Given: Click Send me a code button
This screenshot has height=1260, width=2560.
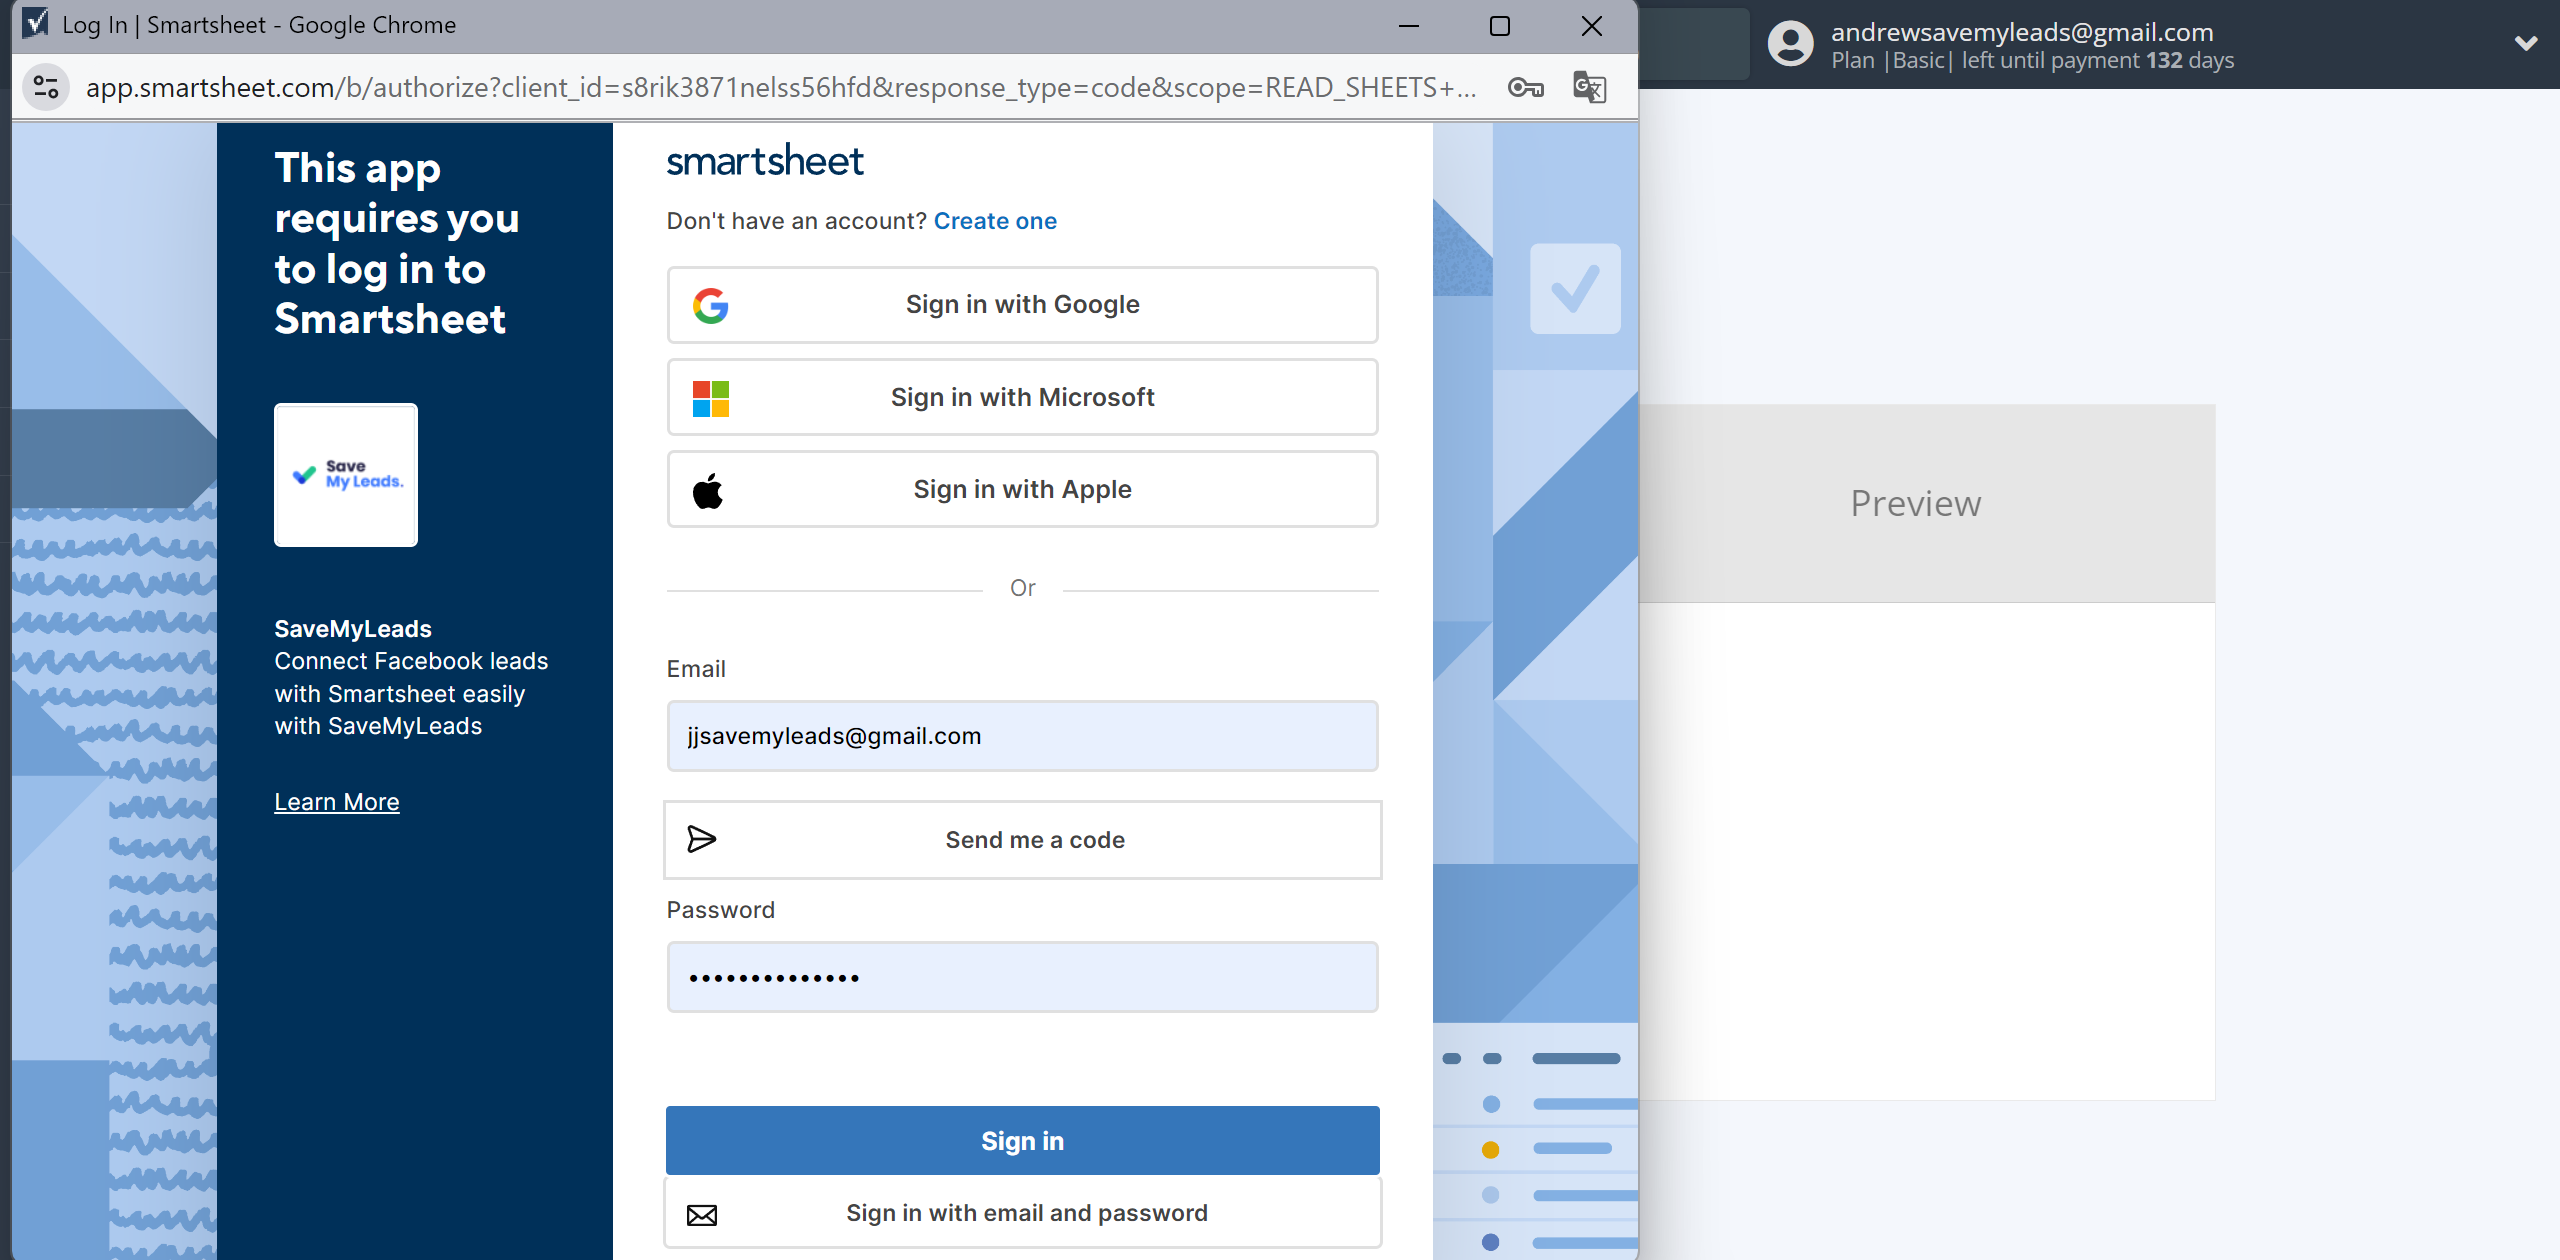Looking at the screenshot, I should click(1022, 840).
